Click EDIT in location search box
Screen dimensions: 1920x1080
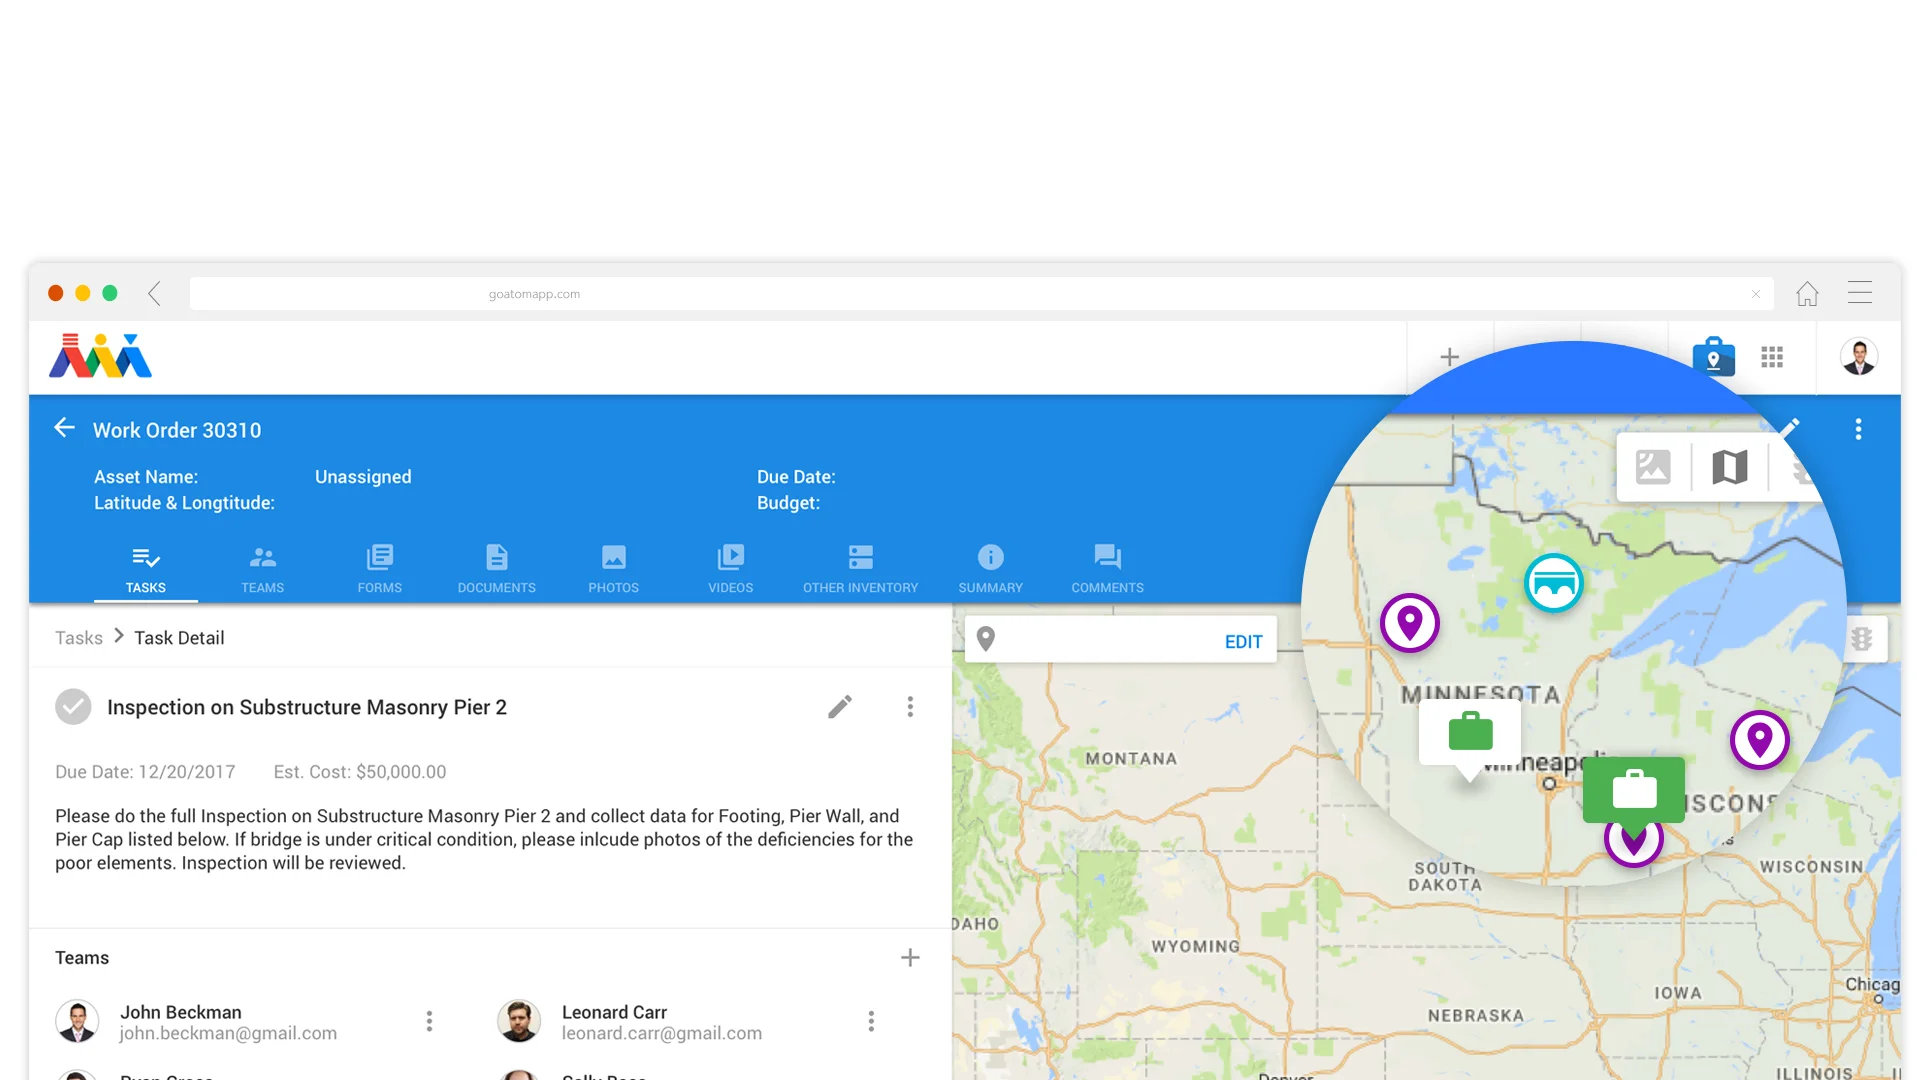[1244, 642]
